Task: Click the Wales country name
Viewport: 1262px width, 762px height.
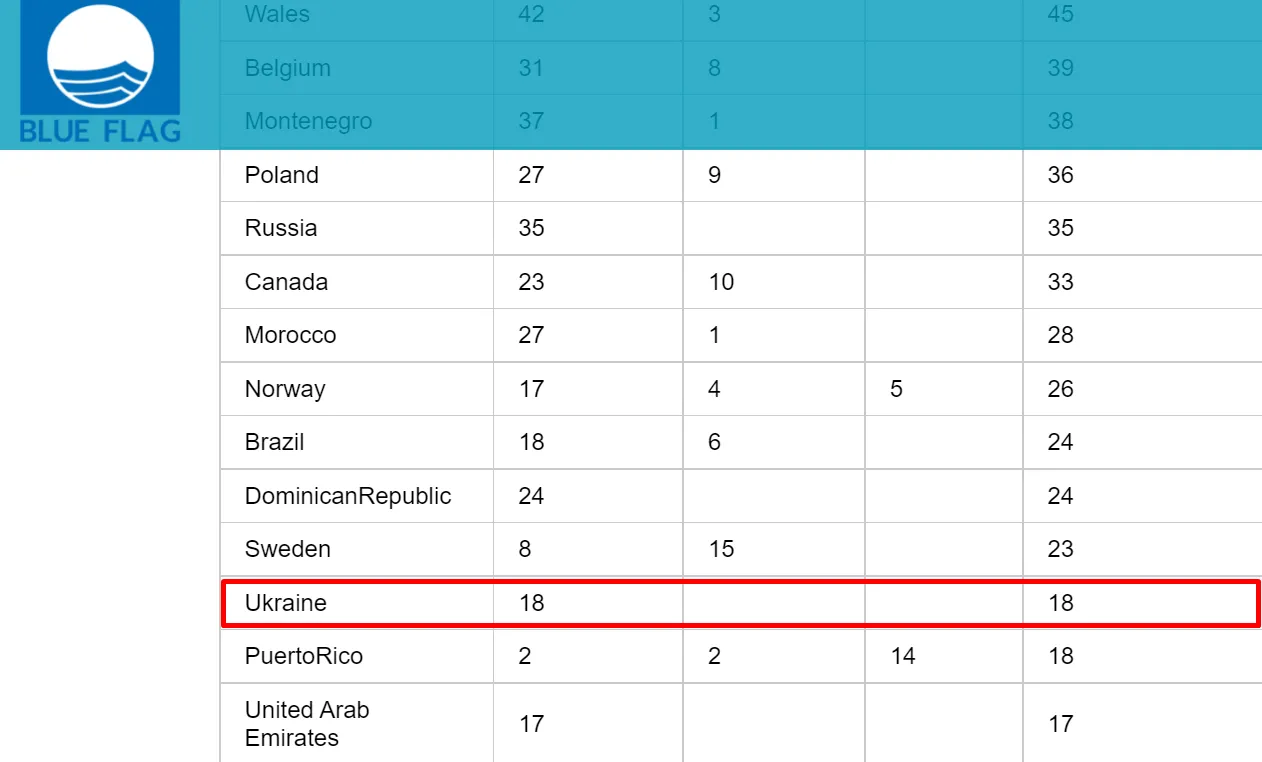Action: click(277, 15)
